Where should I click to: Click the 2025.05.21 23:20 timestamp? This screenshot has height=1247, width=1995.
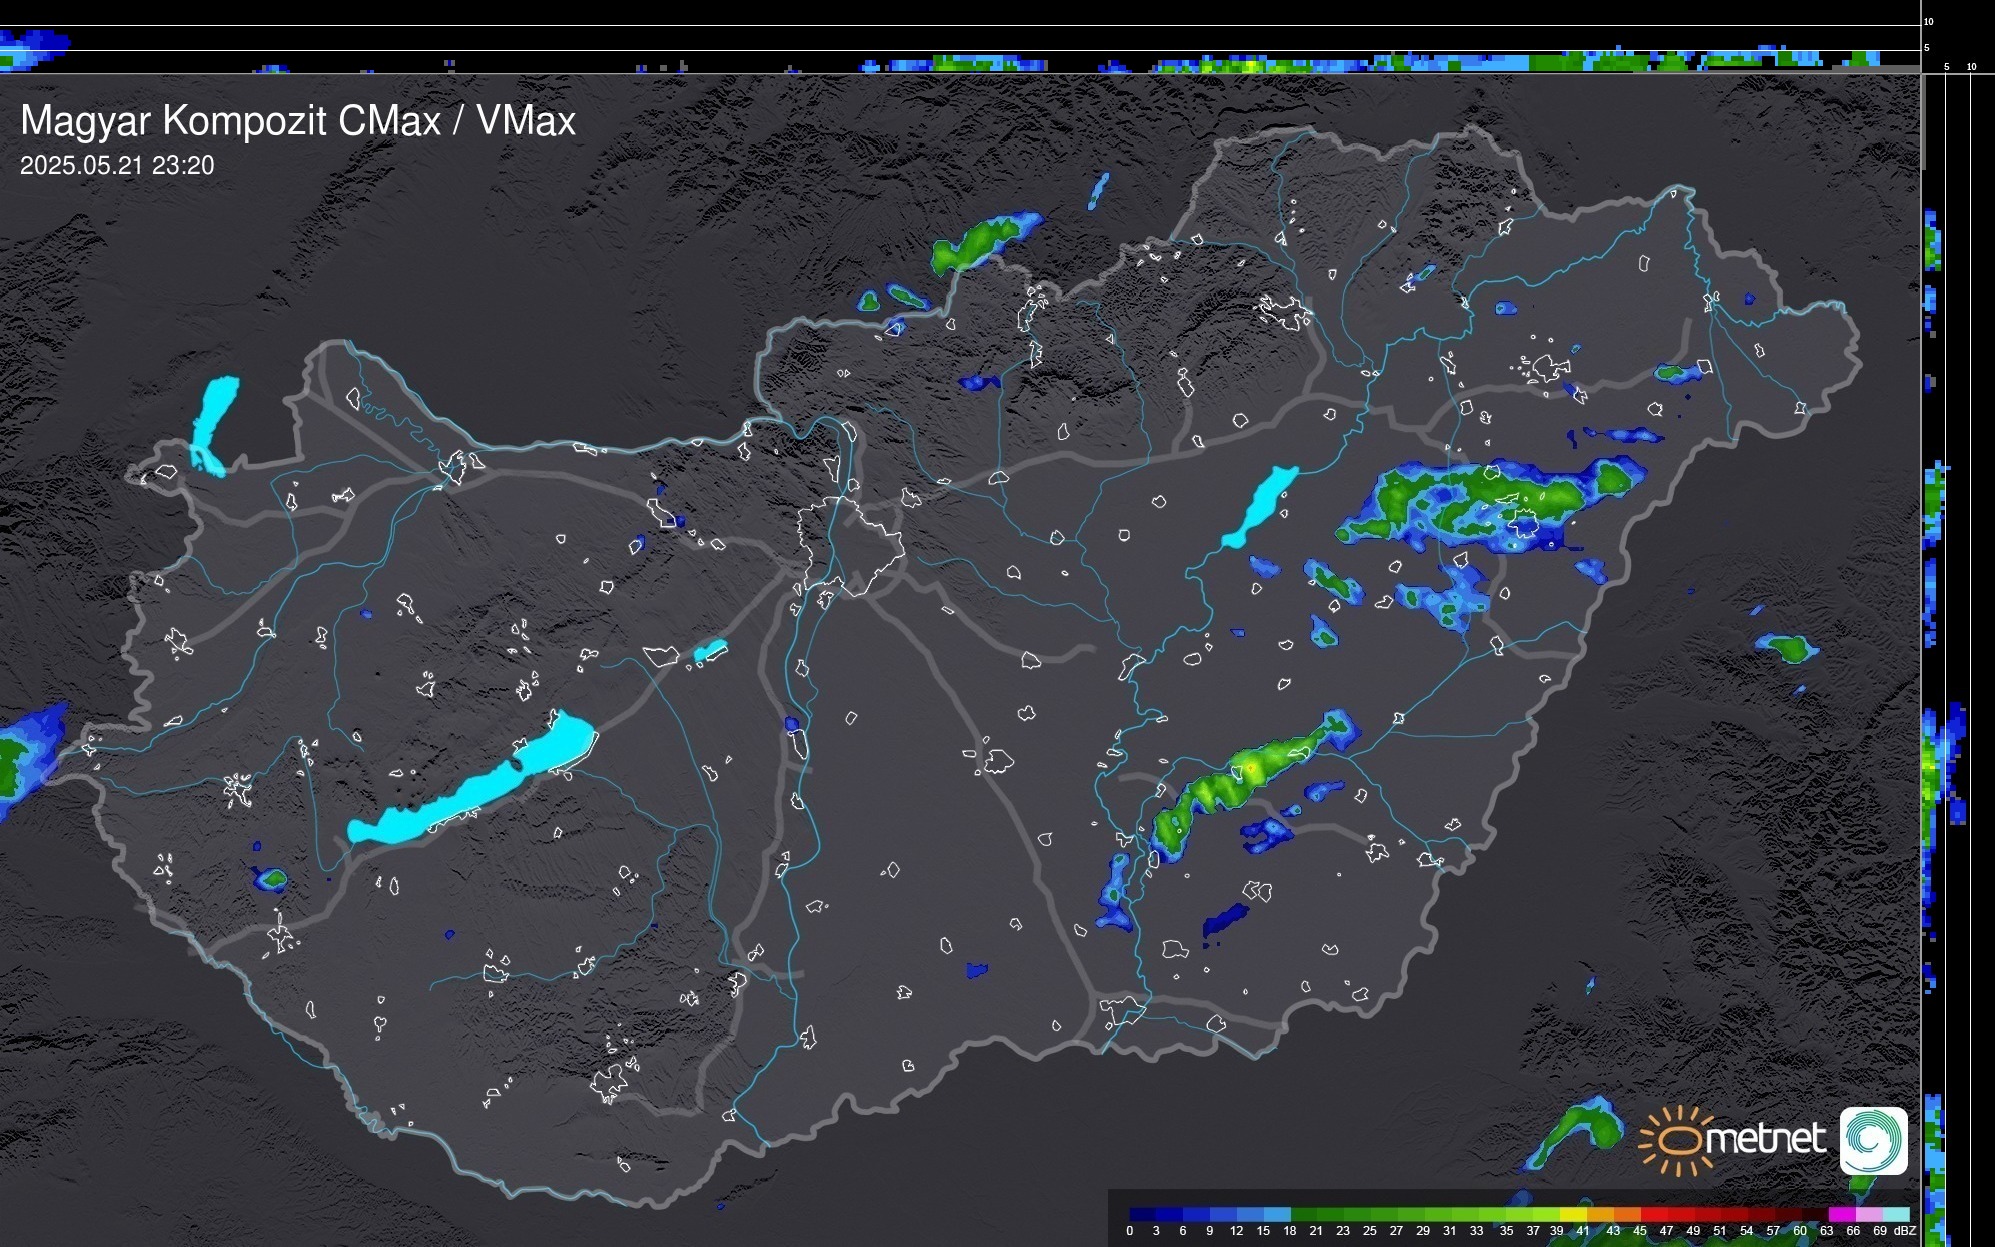pyautogui.click(x=117, y=166)
